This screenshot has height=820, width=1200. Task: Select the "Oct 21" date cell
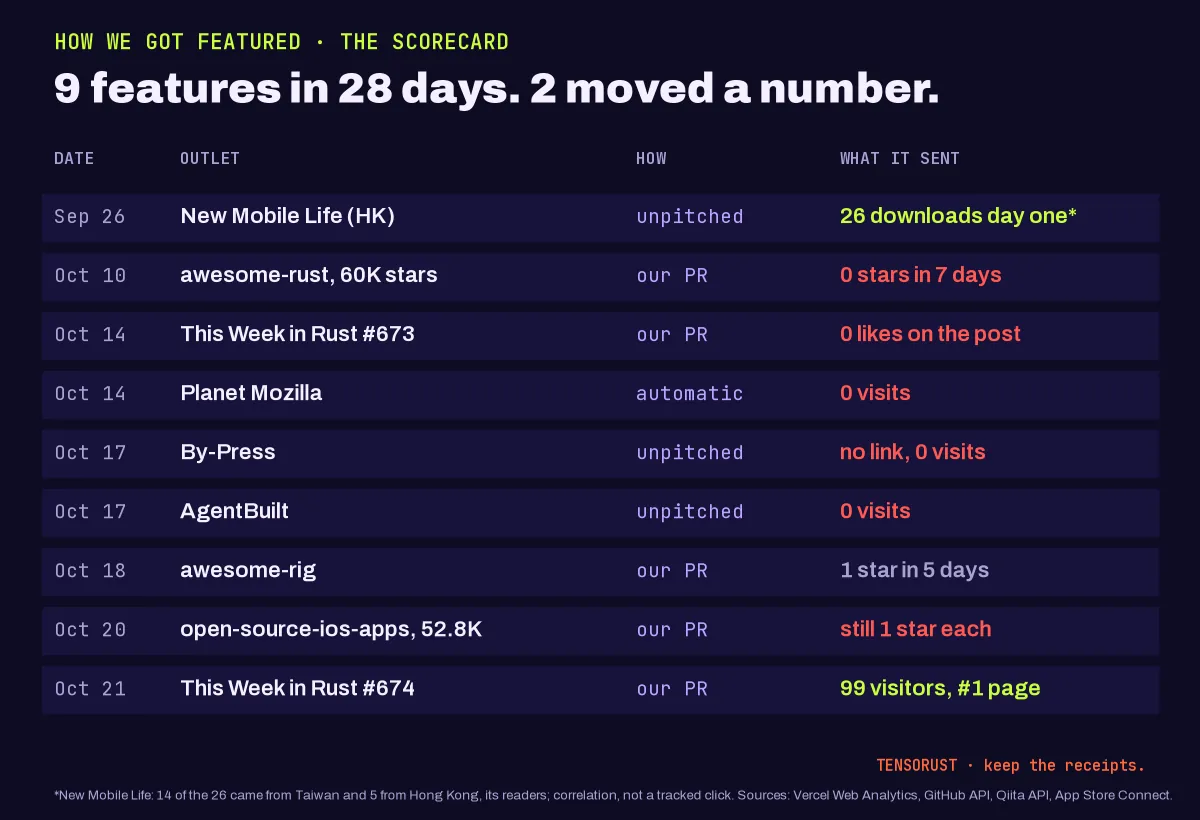coord(90,689)
